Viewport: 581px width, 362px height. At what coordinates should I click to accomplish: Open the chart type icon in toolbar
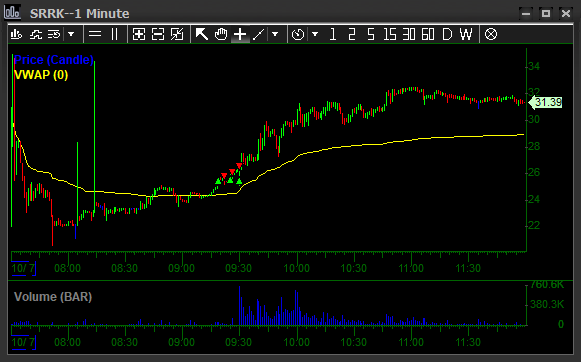pyautogui.click(x=16, y=34)
